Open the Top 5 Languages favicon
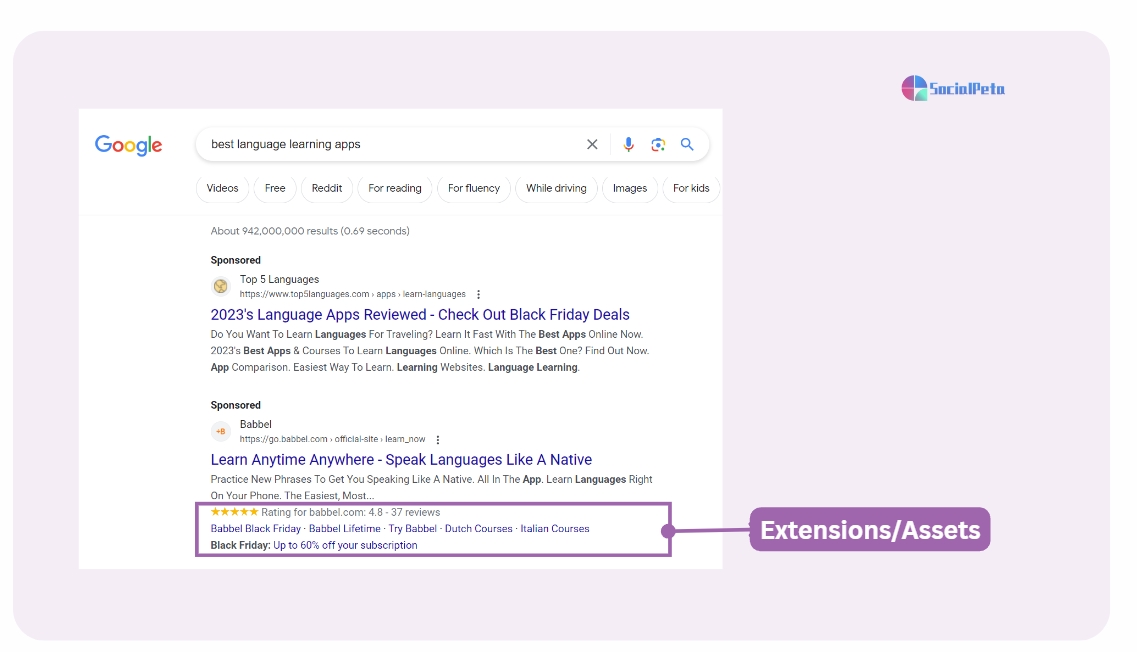Screen dimensions: 1137x652 [220, 286]
